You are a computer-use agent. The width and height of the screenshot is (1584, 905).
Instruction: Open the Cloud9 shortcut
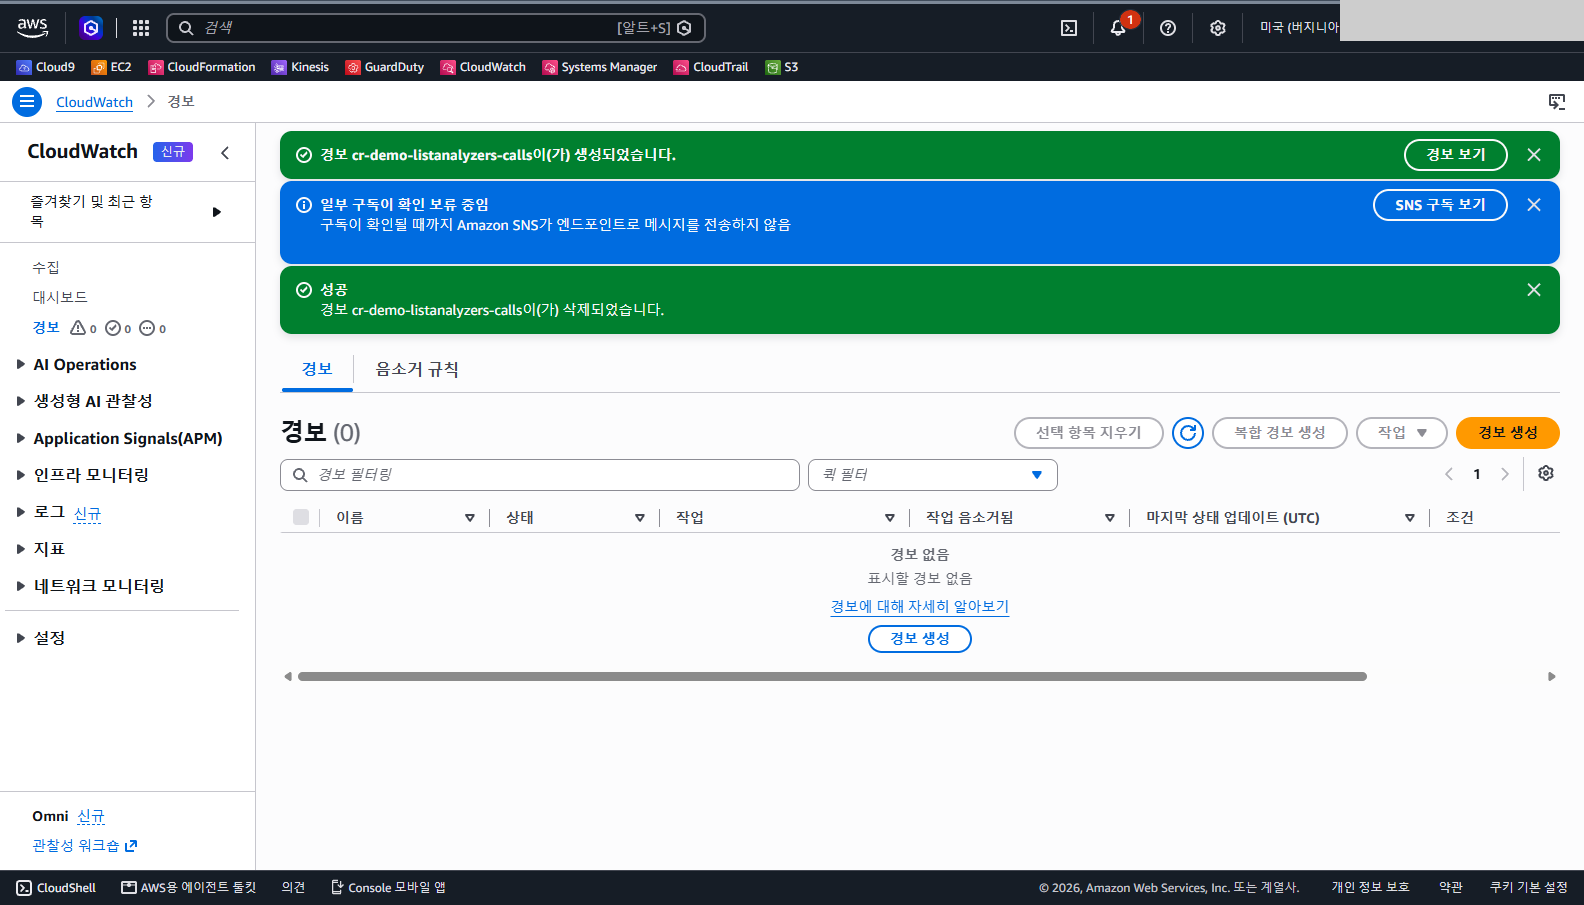[x=46, y=67]
